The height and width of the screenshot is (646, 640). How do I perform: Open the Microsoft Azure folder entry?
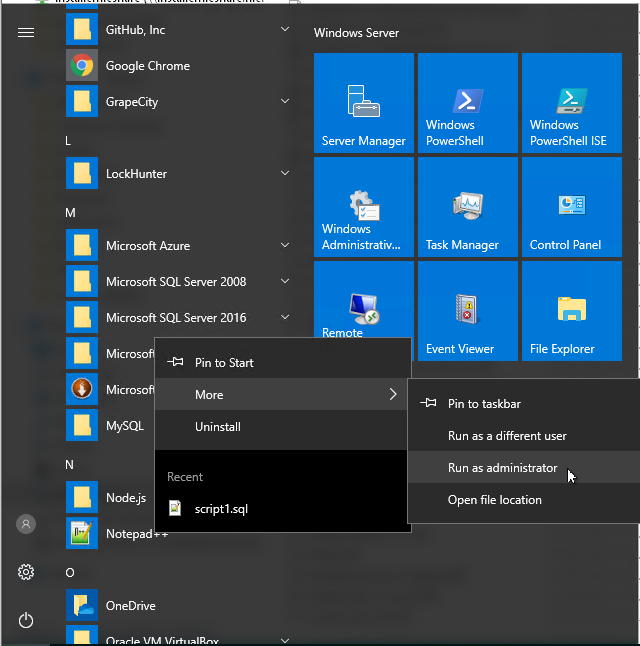pyautogui.click(x=177, y=245)
